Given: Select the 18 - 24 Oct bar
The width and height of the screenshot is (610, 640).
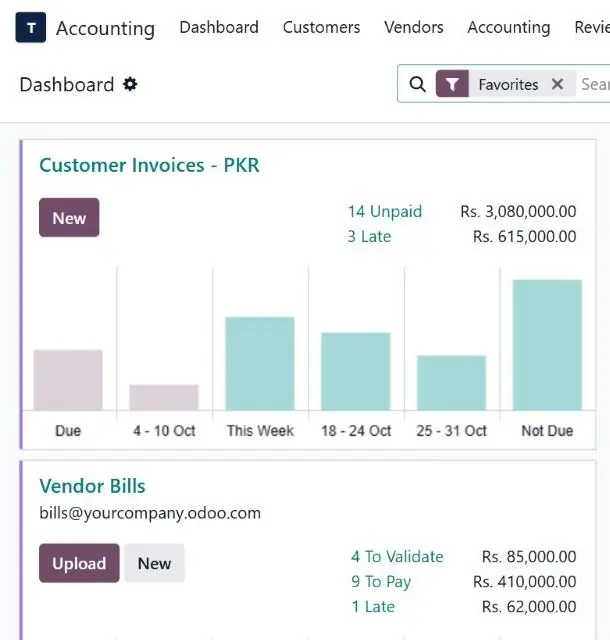Looking at the screenshot, I should point(356,371).
